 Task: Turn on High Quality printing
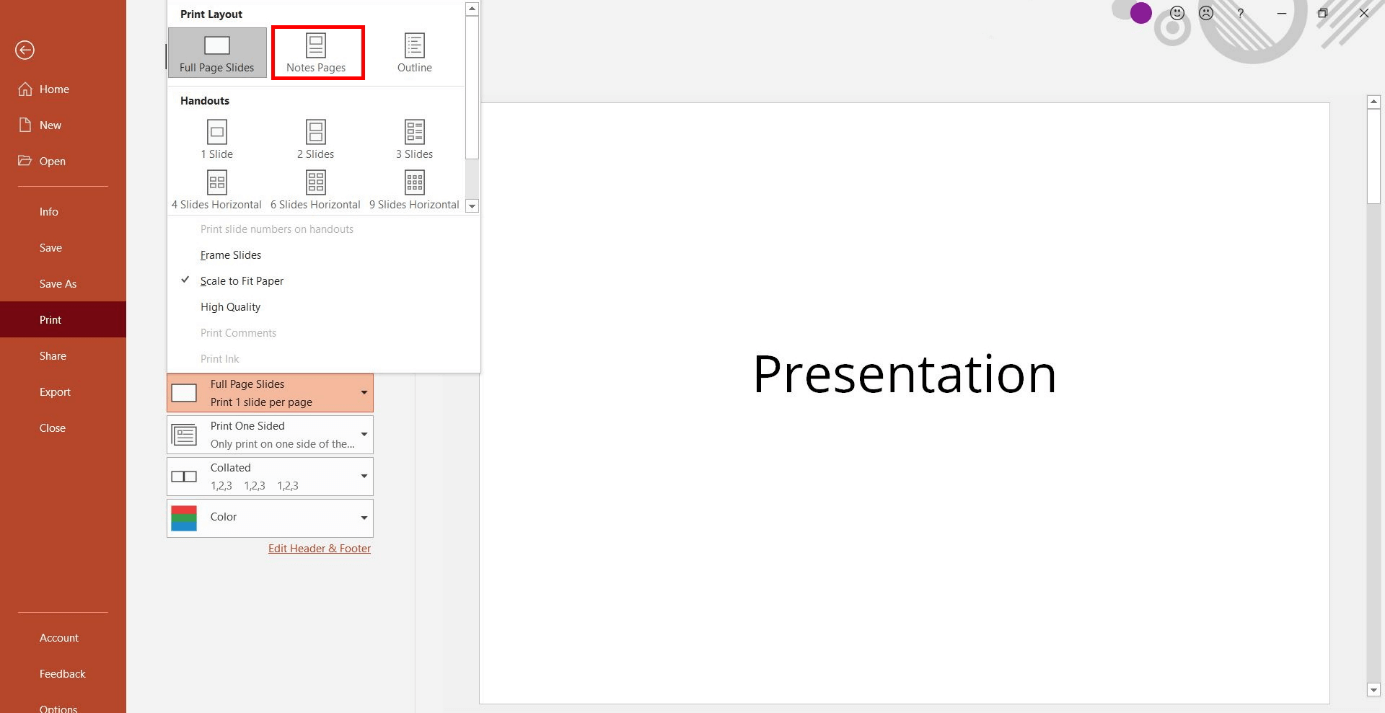point(230,306)
